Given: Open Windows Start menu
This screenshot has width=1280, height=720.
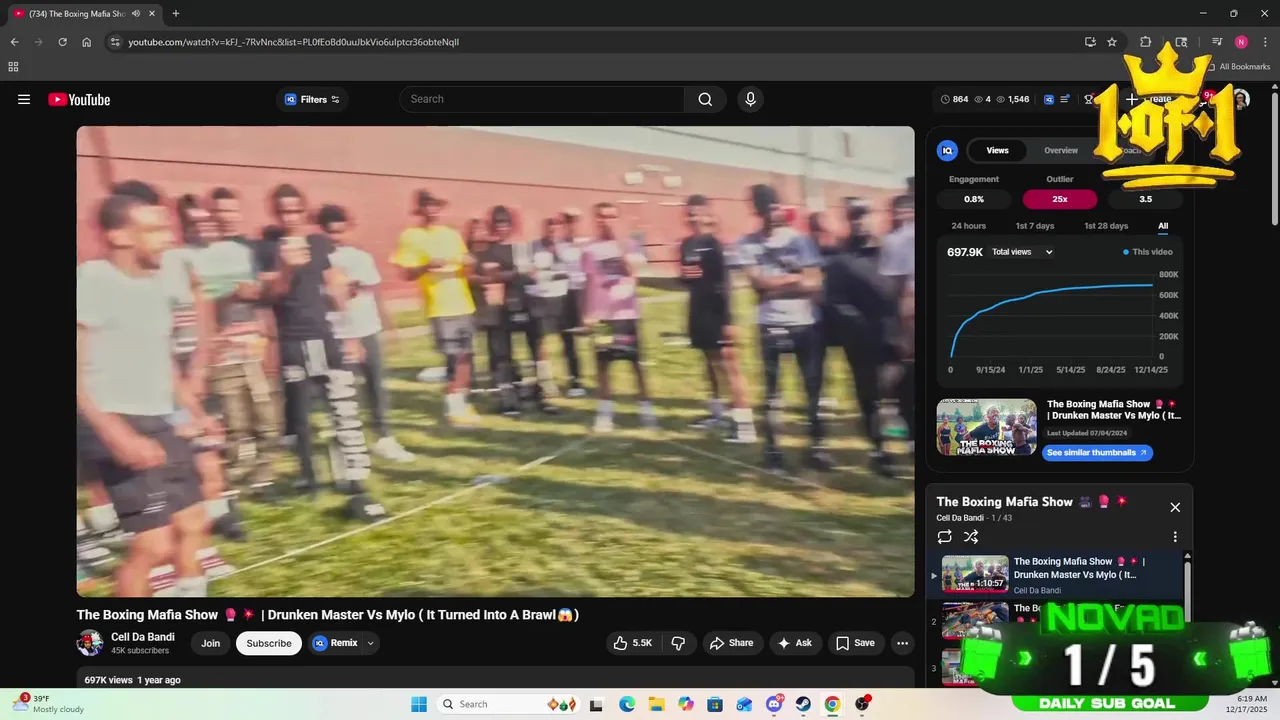Looking at the screenshot, I should (418, 704).
